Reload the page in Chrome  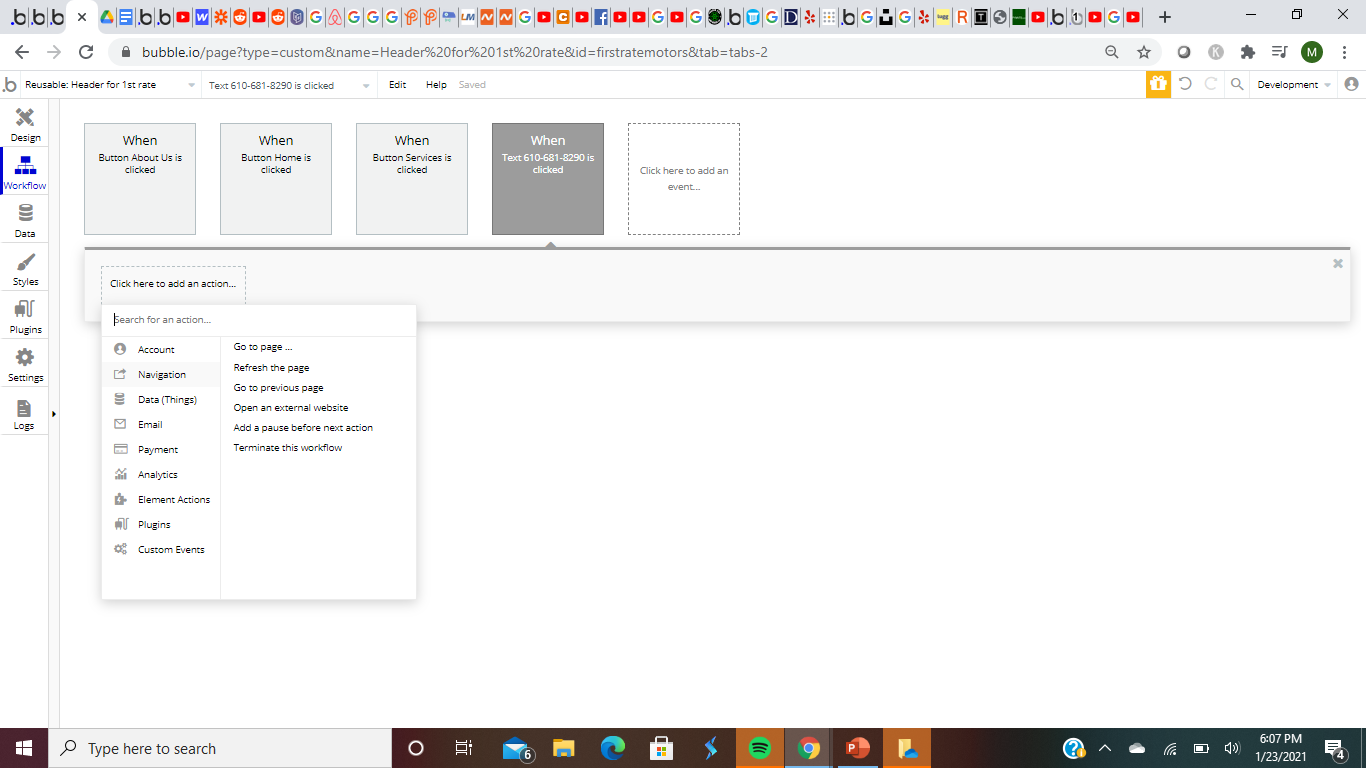coord(86,52)
